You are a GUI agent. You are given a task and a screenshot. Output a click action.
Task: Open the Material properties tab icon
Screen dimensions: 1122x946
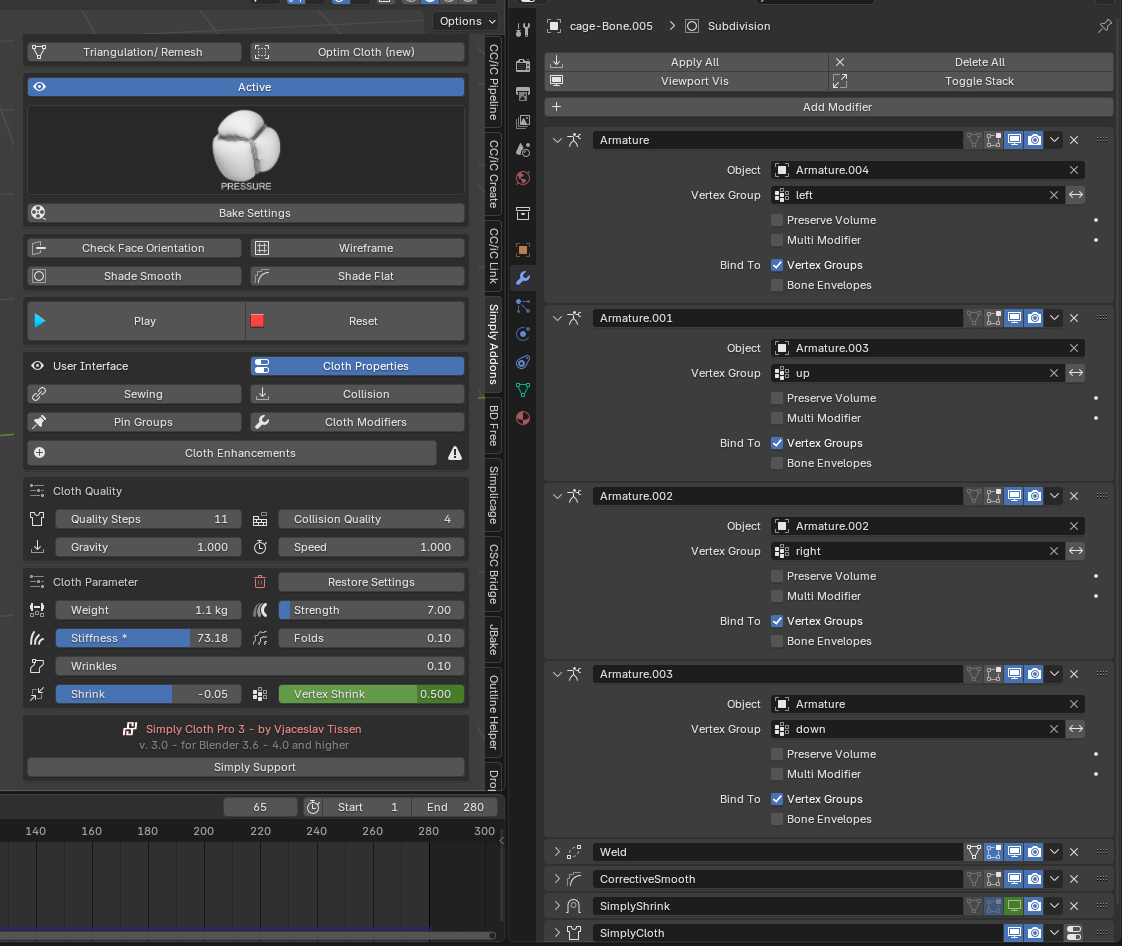tap(522, 417)
